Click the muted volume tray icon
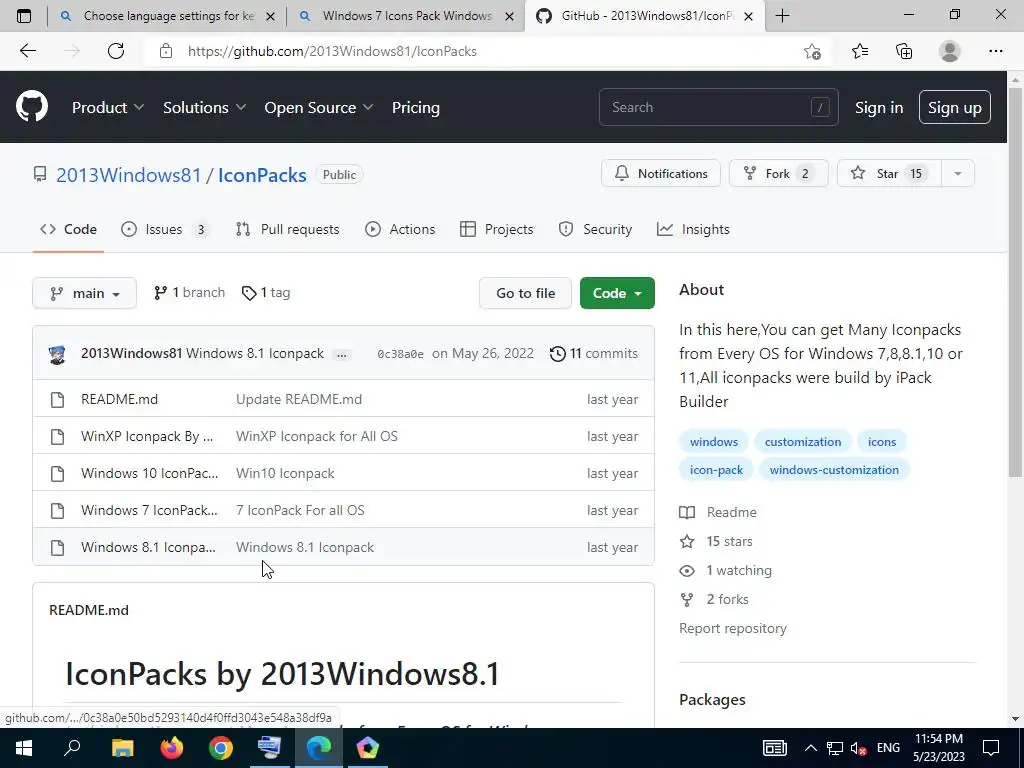1024x768 pixels. [858, 748]
